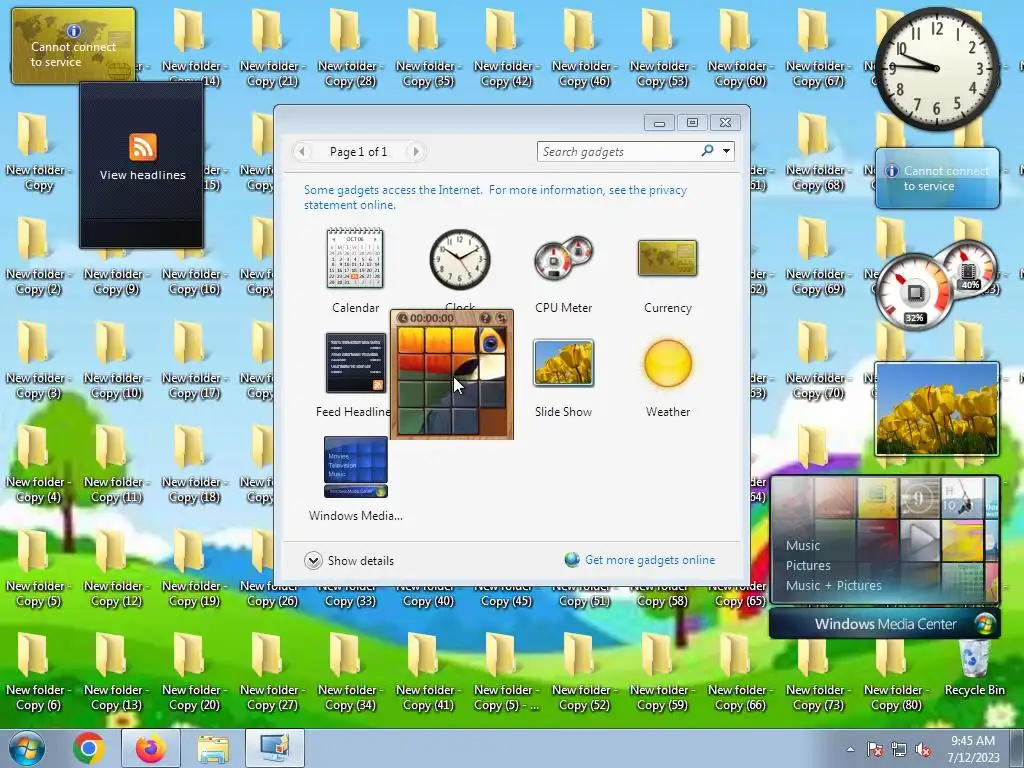1024x768 pixels.
Task: Select New folder - Copy (73)
Action: (x=818, y=671)
